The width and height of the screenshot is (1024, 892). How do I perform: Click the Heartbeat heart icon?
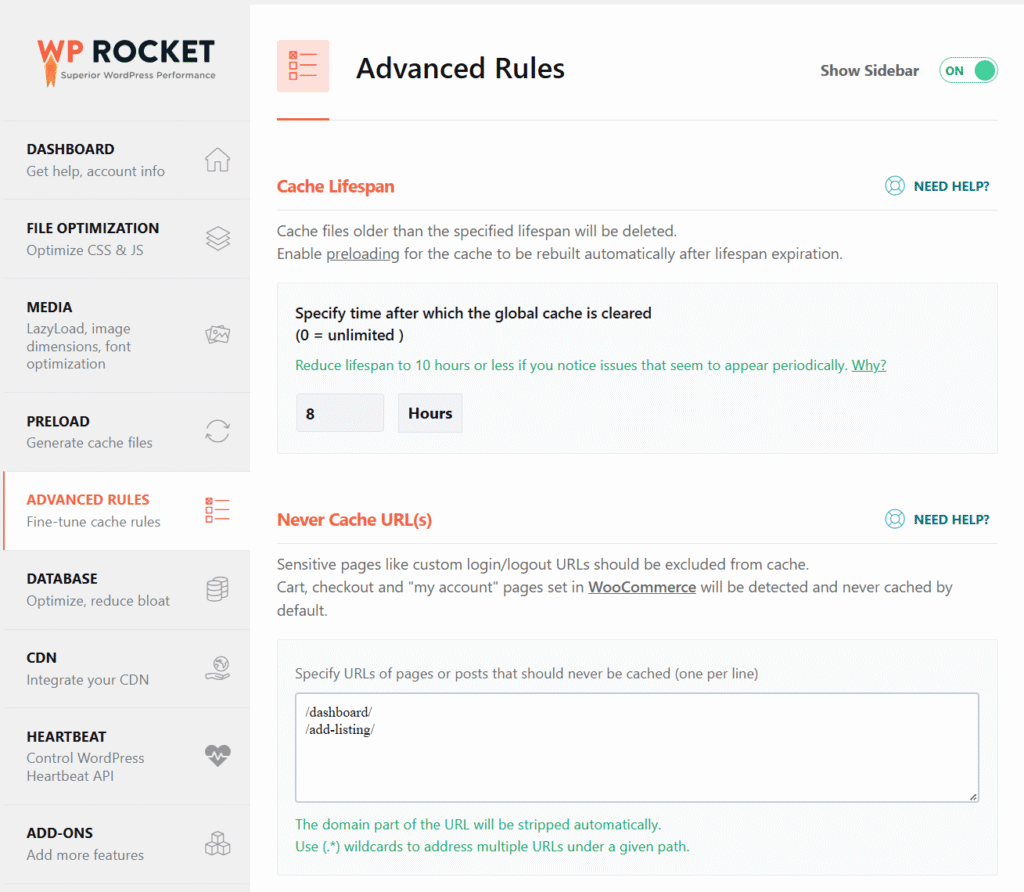click(x=217, y=755)
